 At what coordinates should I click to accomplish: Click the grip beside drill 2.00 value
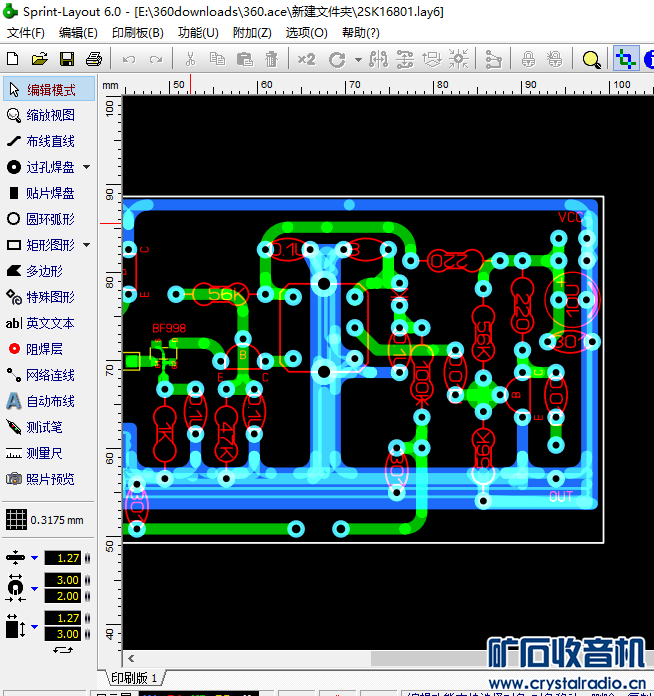87,596
